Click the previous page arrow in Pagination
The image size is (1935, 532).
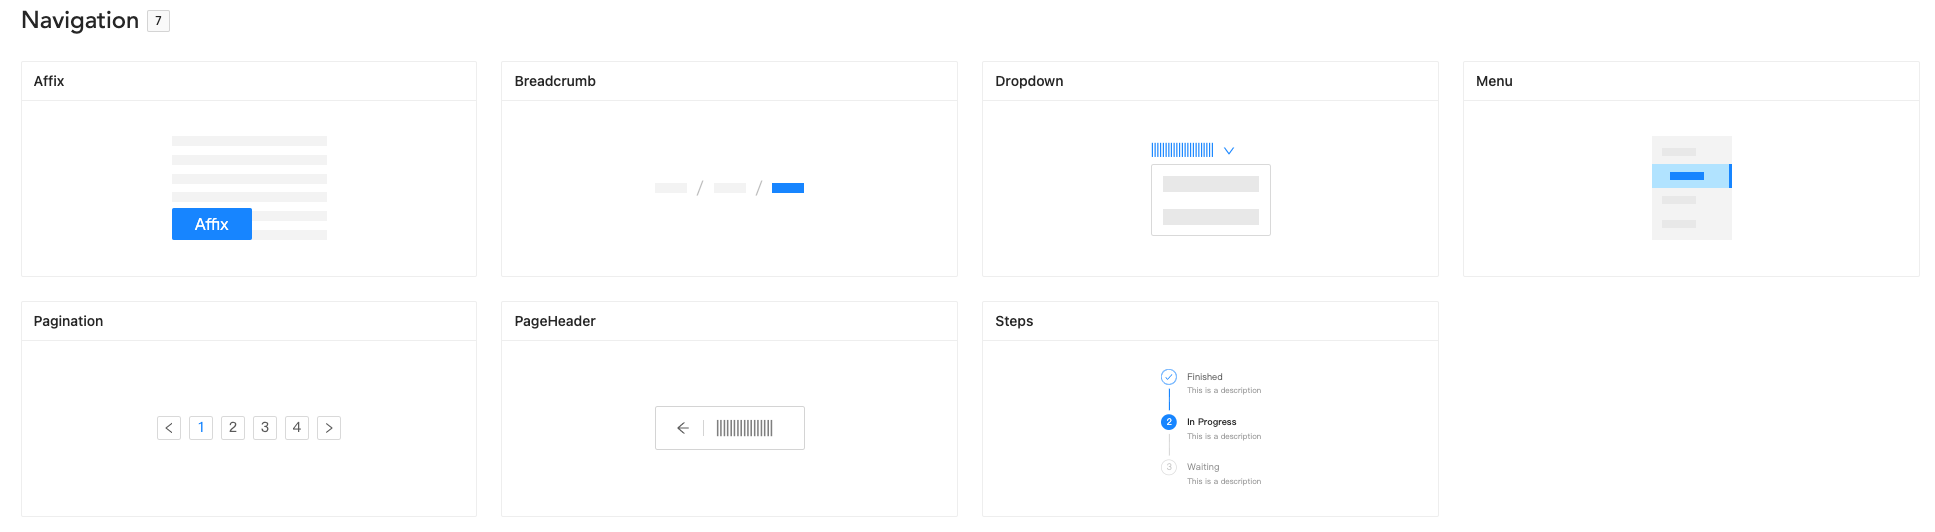tap(169, 428)
